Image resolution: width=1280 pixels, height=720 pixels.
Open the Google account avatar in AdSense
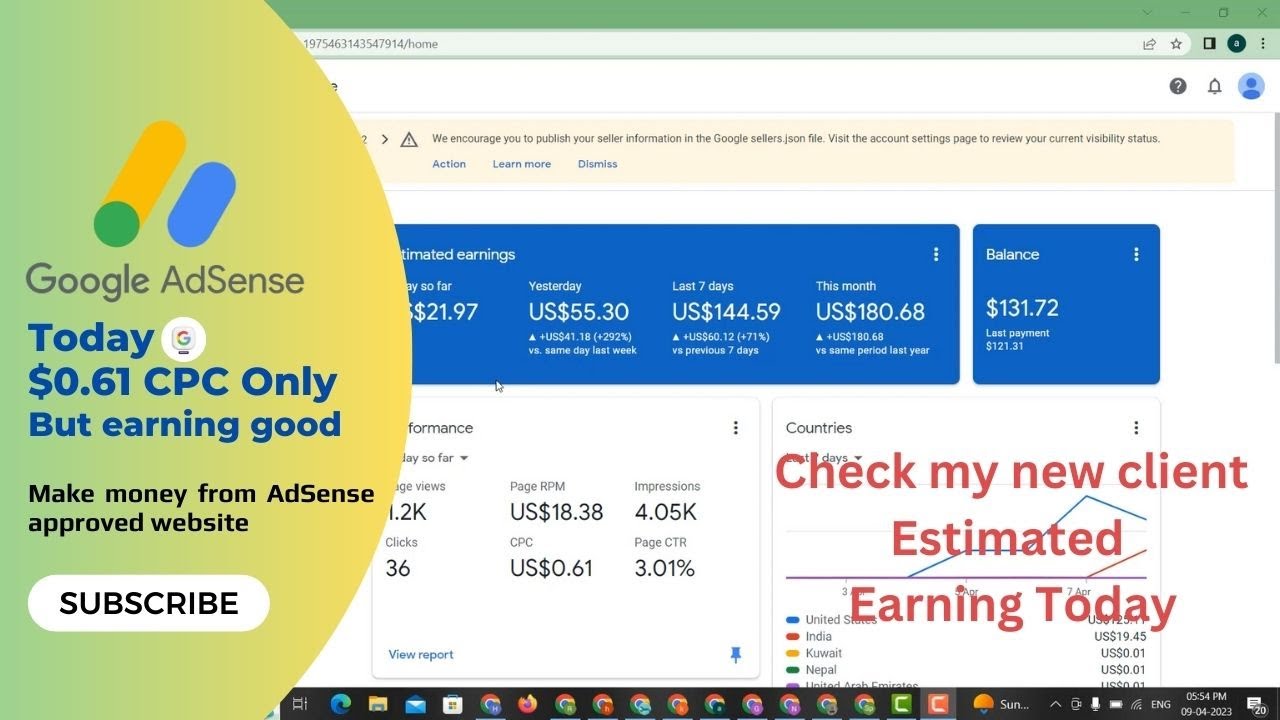pyautogui.click(x=1251, y=86)
